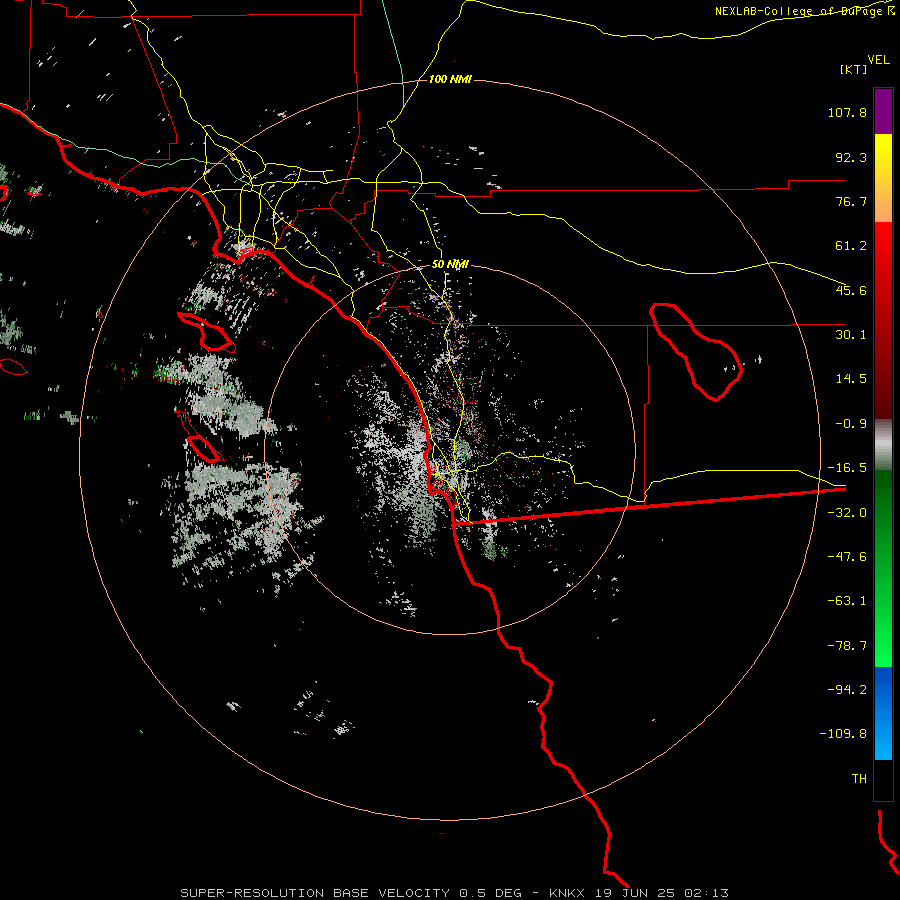Click the bright green segment of the color bar
Image resolution: width=900 pixels, height=900 pixels.
[883, 568]
